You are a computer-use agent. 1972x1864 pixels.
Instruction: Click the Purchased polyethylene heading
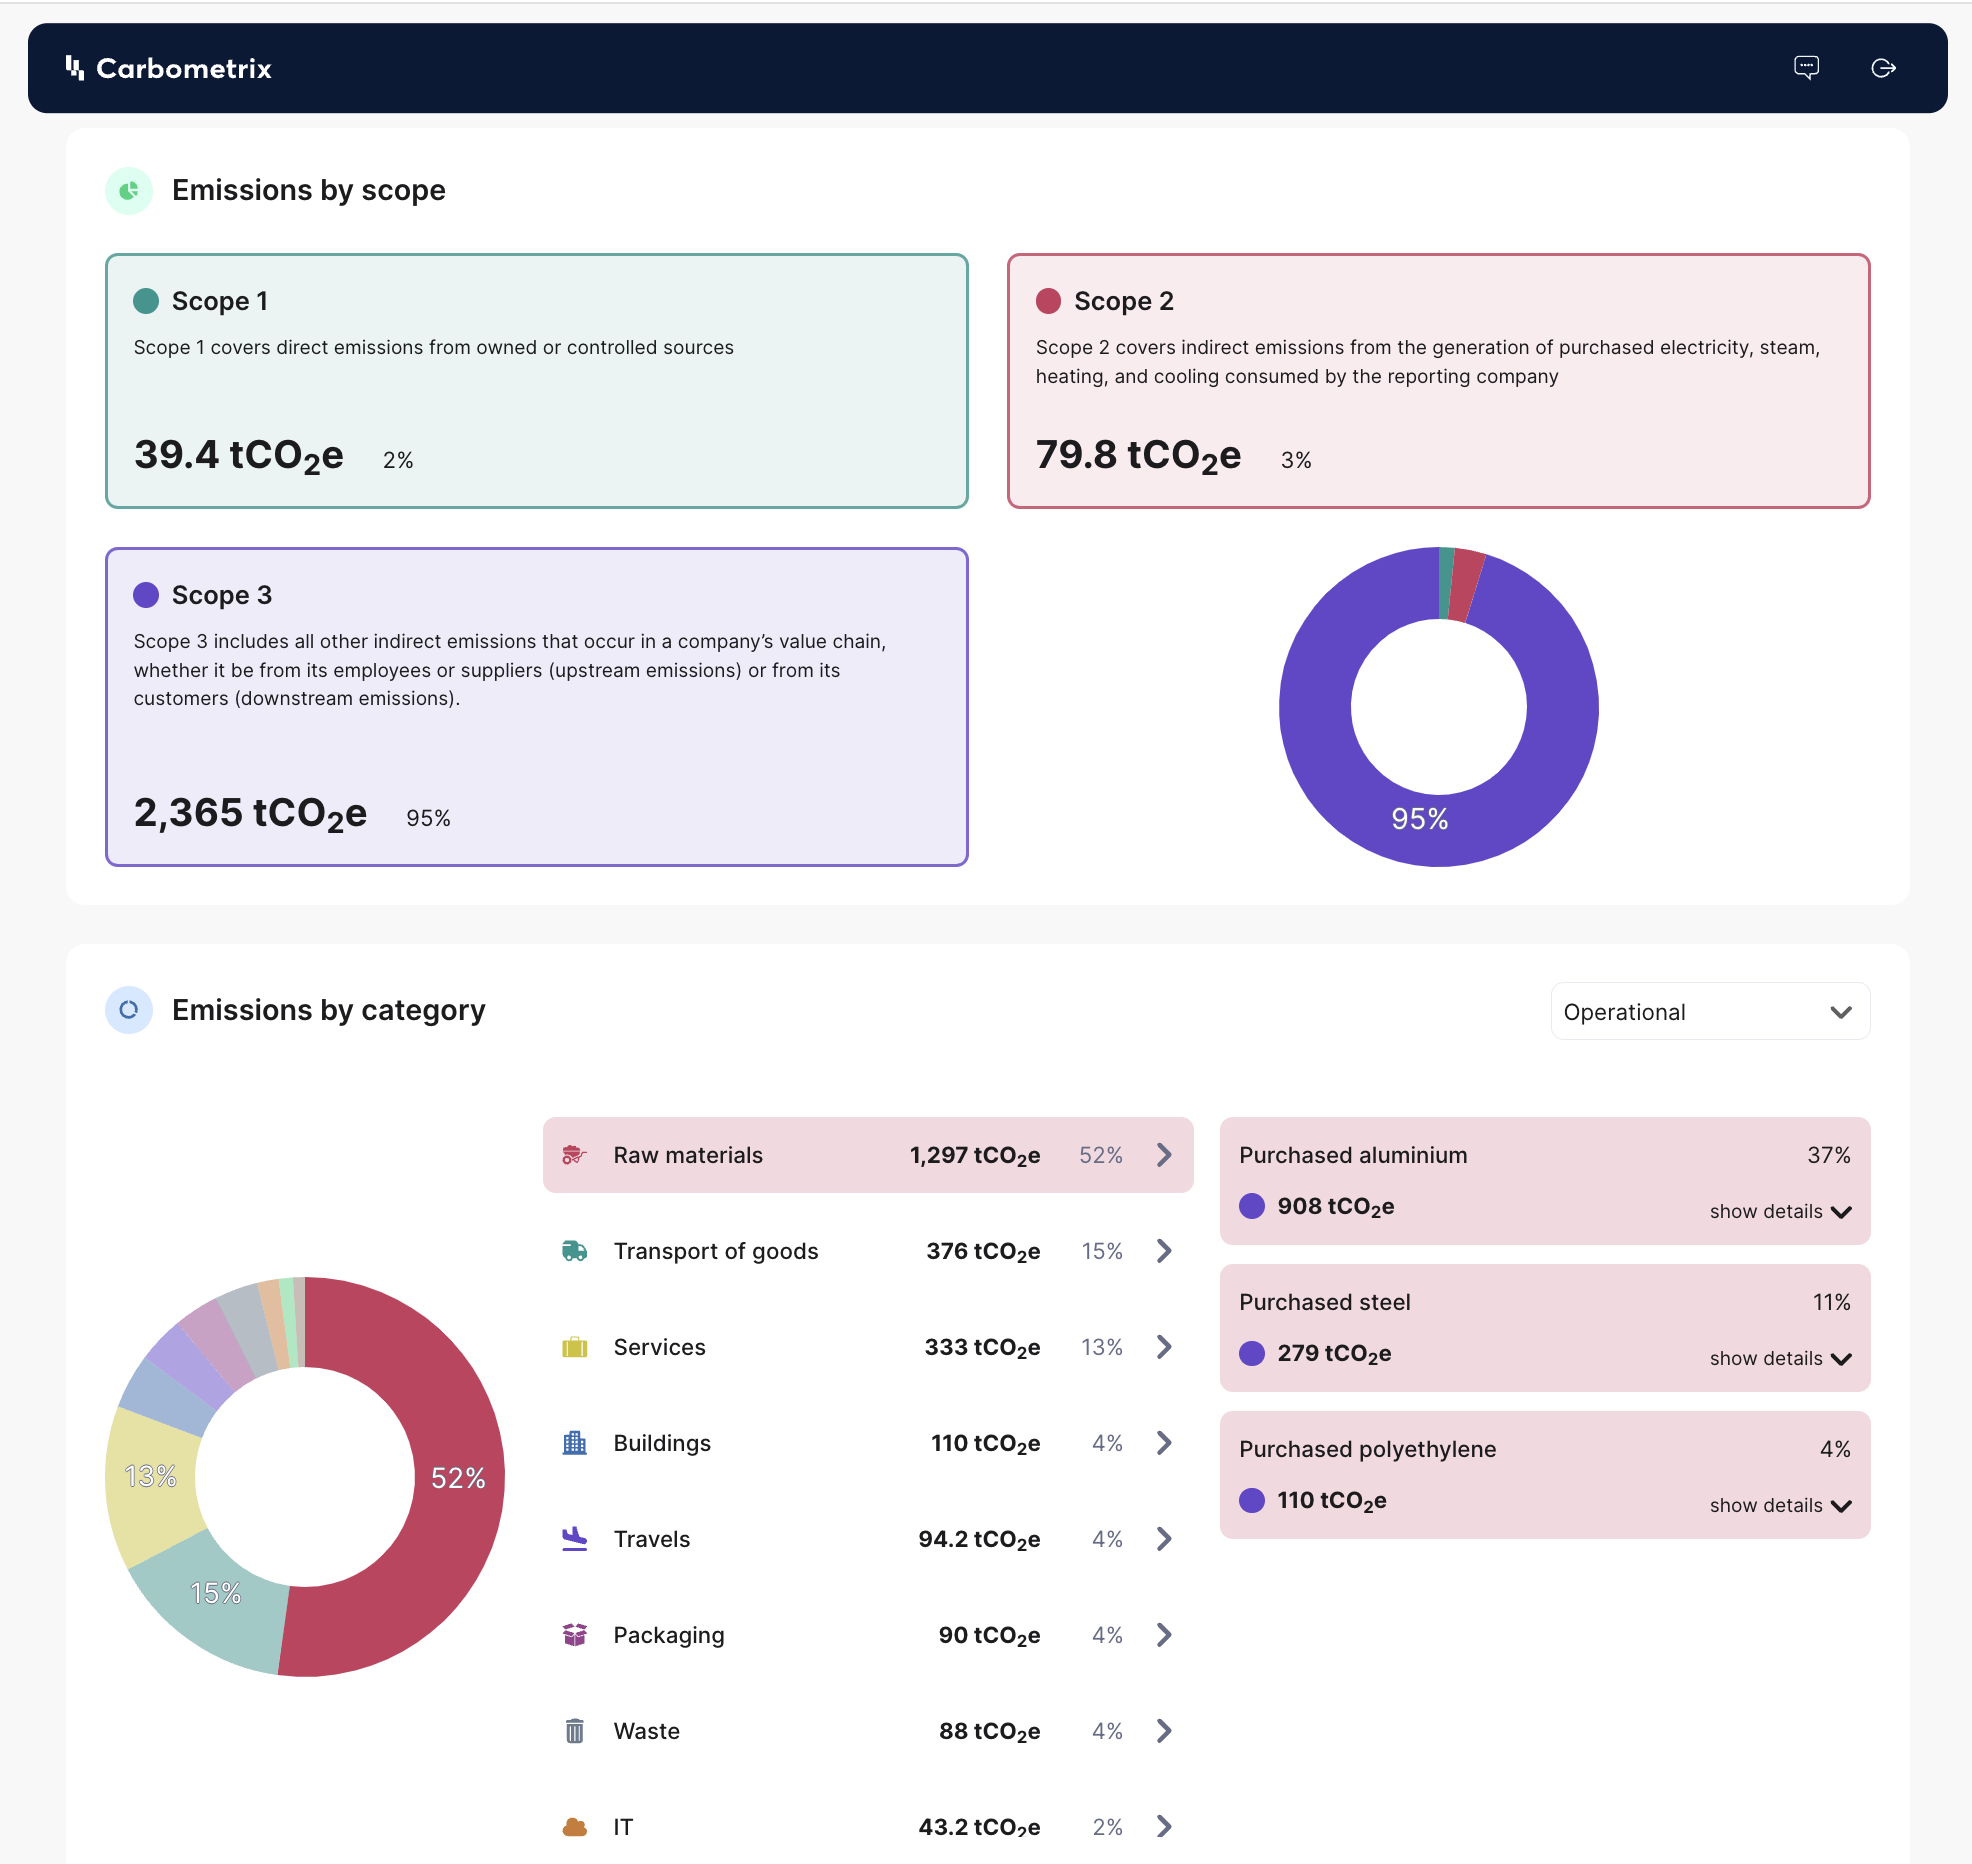1367,1449
